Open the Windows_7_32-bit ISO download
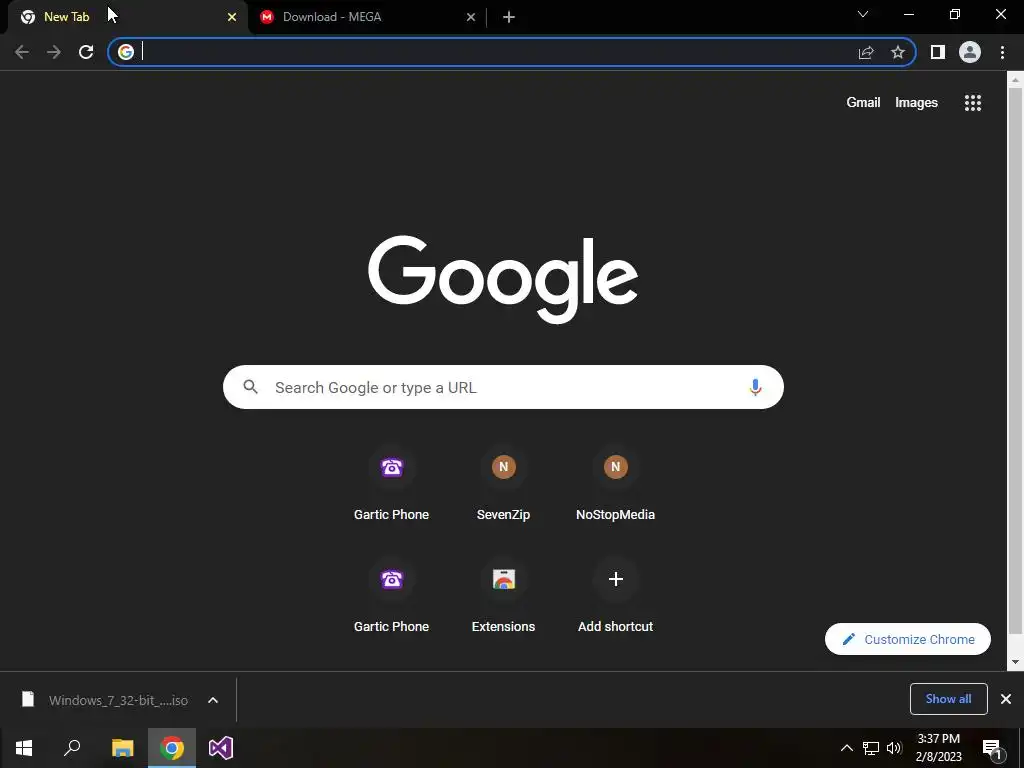Image resolution: width=1024 pixels, height=768 pixels. [118, 700]
